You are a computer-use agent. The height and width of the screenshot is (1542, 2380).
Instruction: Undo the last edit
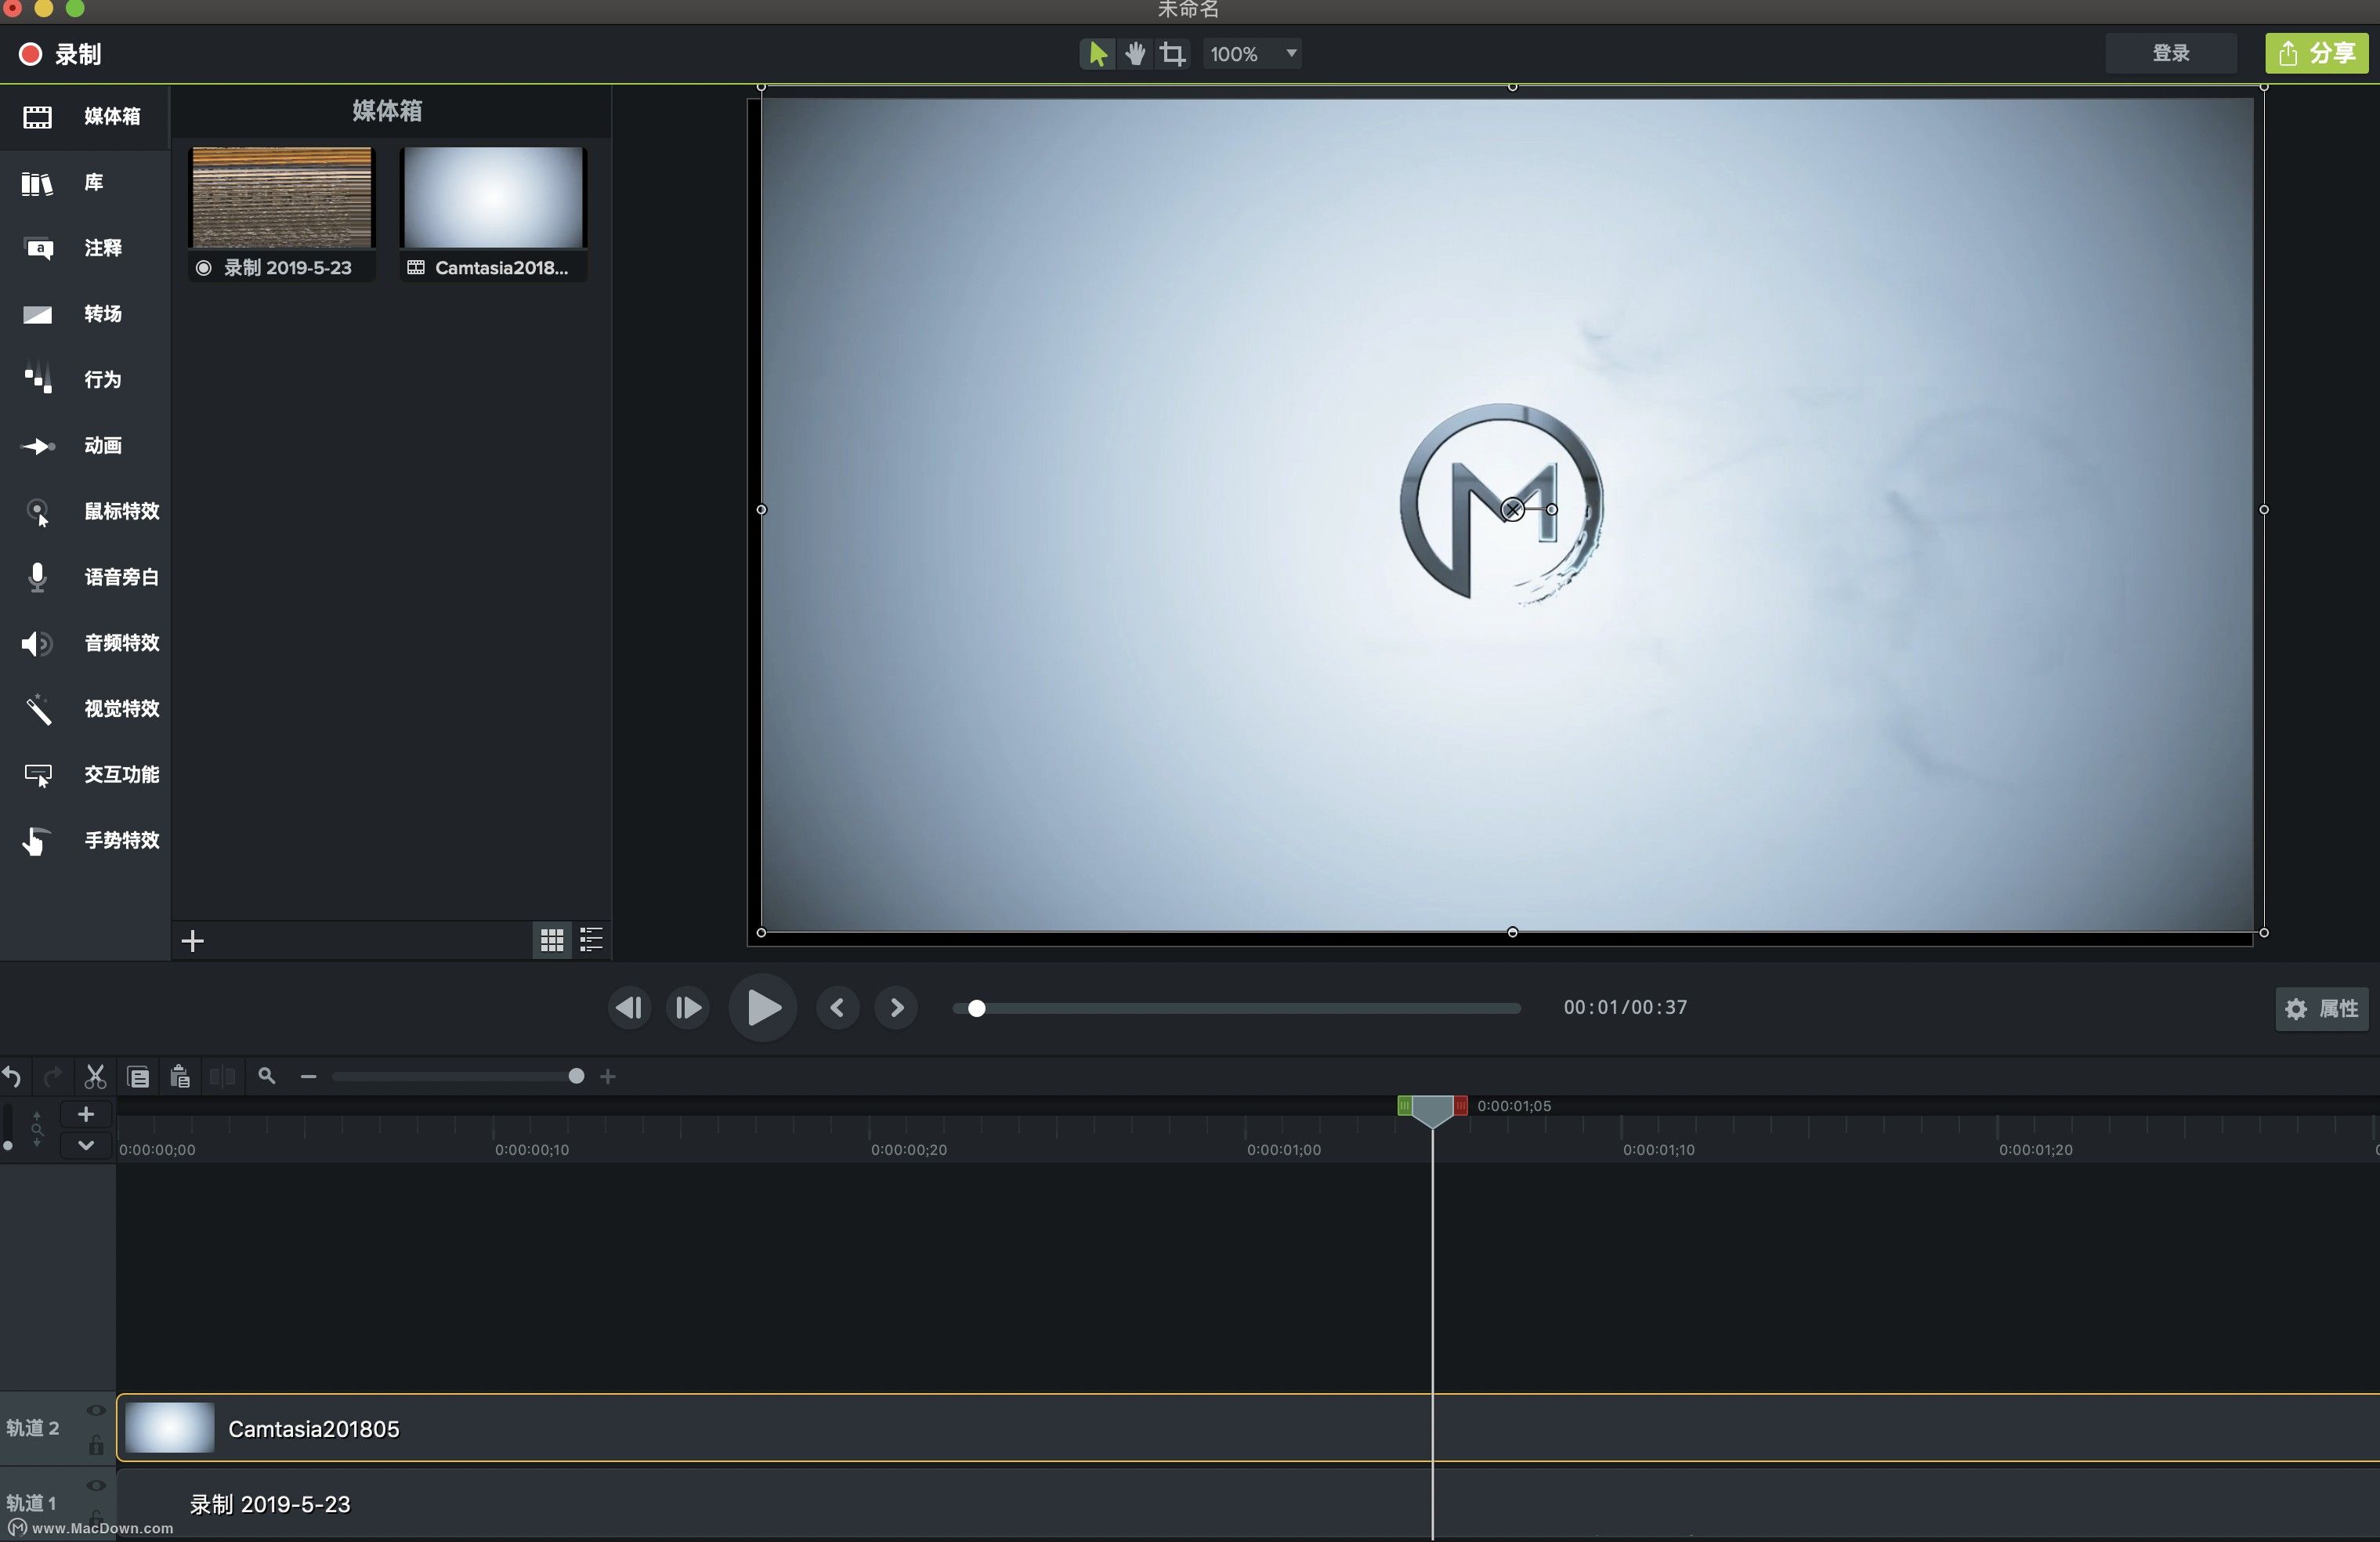coord(12,1077)
